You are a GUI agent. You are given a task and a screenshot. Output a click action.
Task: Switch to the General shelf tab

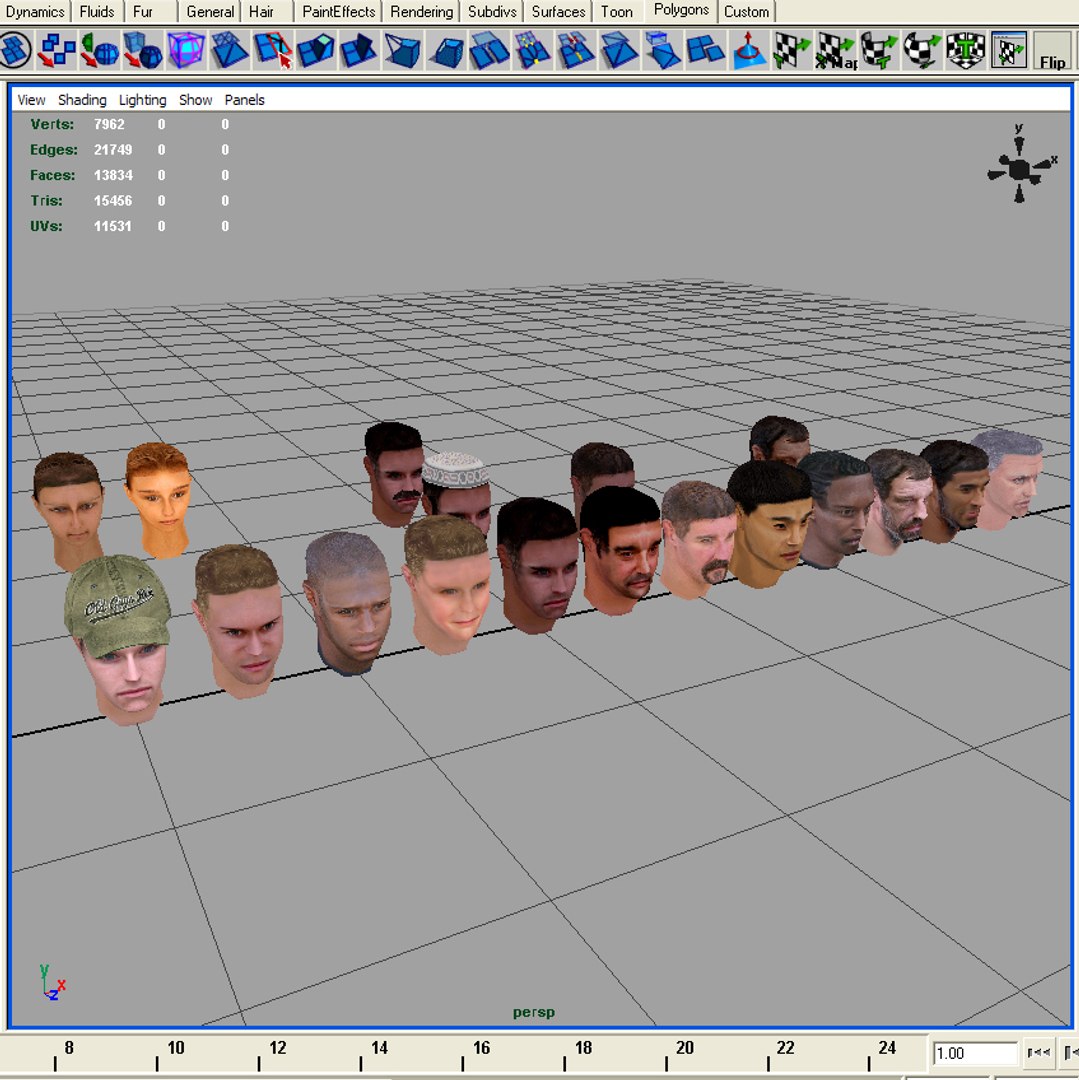pos(210,12)
